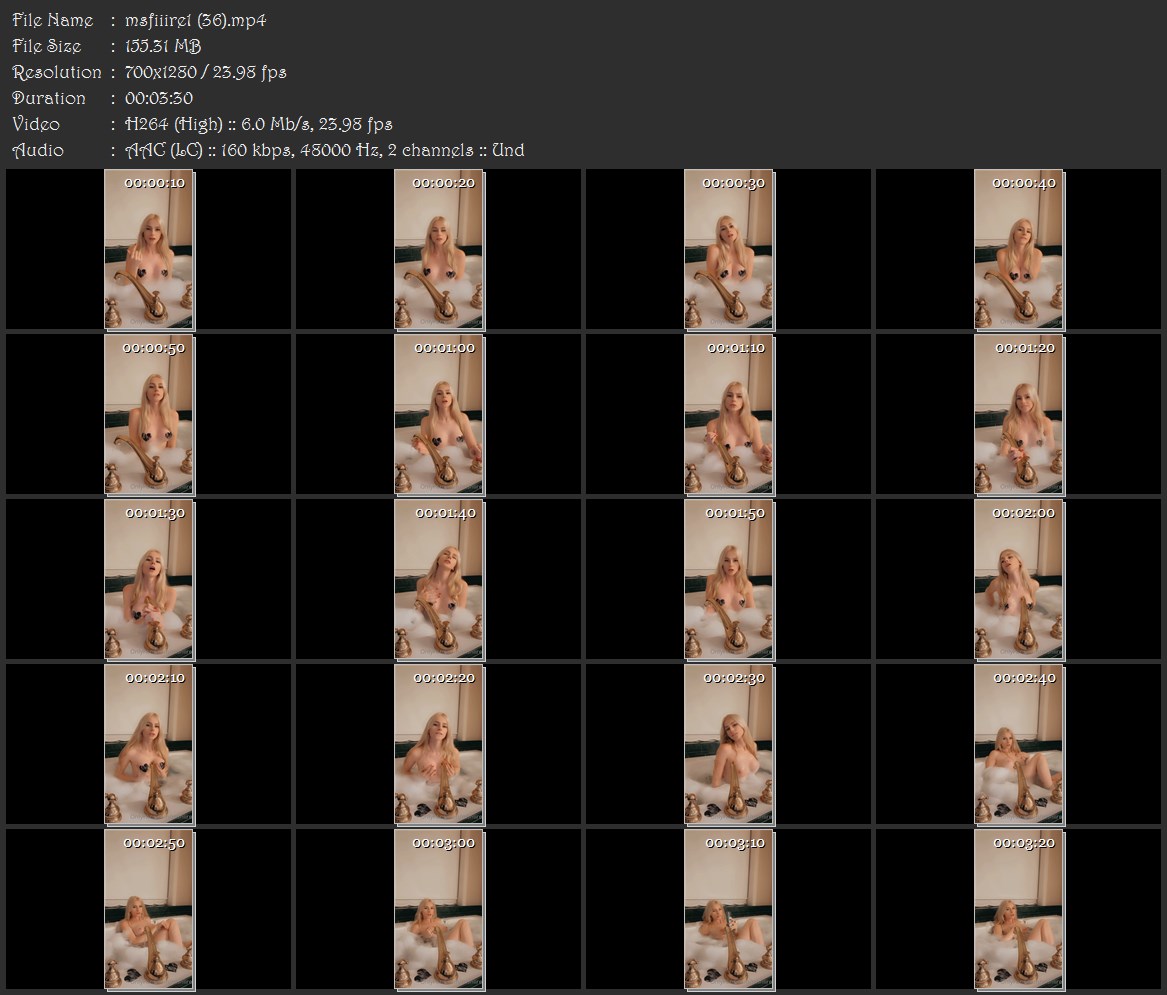Click the "Audio" label
Image resolution: width=1167 pixels, height=995 pixels.
point(38,150)
